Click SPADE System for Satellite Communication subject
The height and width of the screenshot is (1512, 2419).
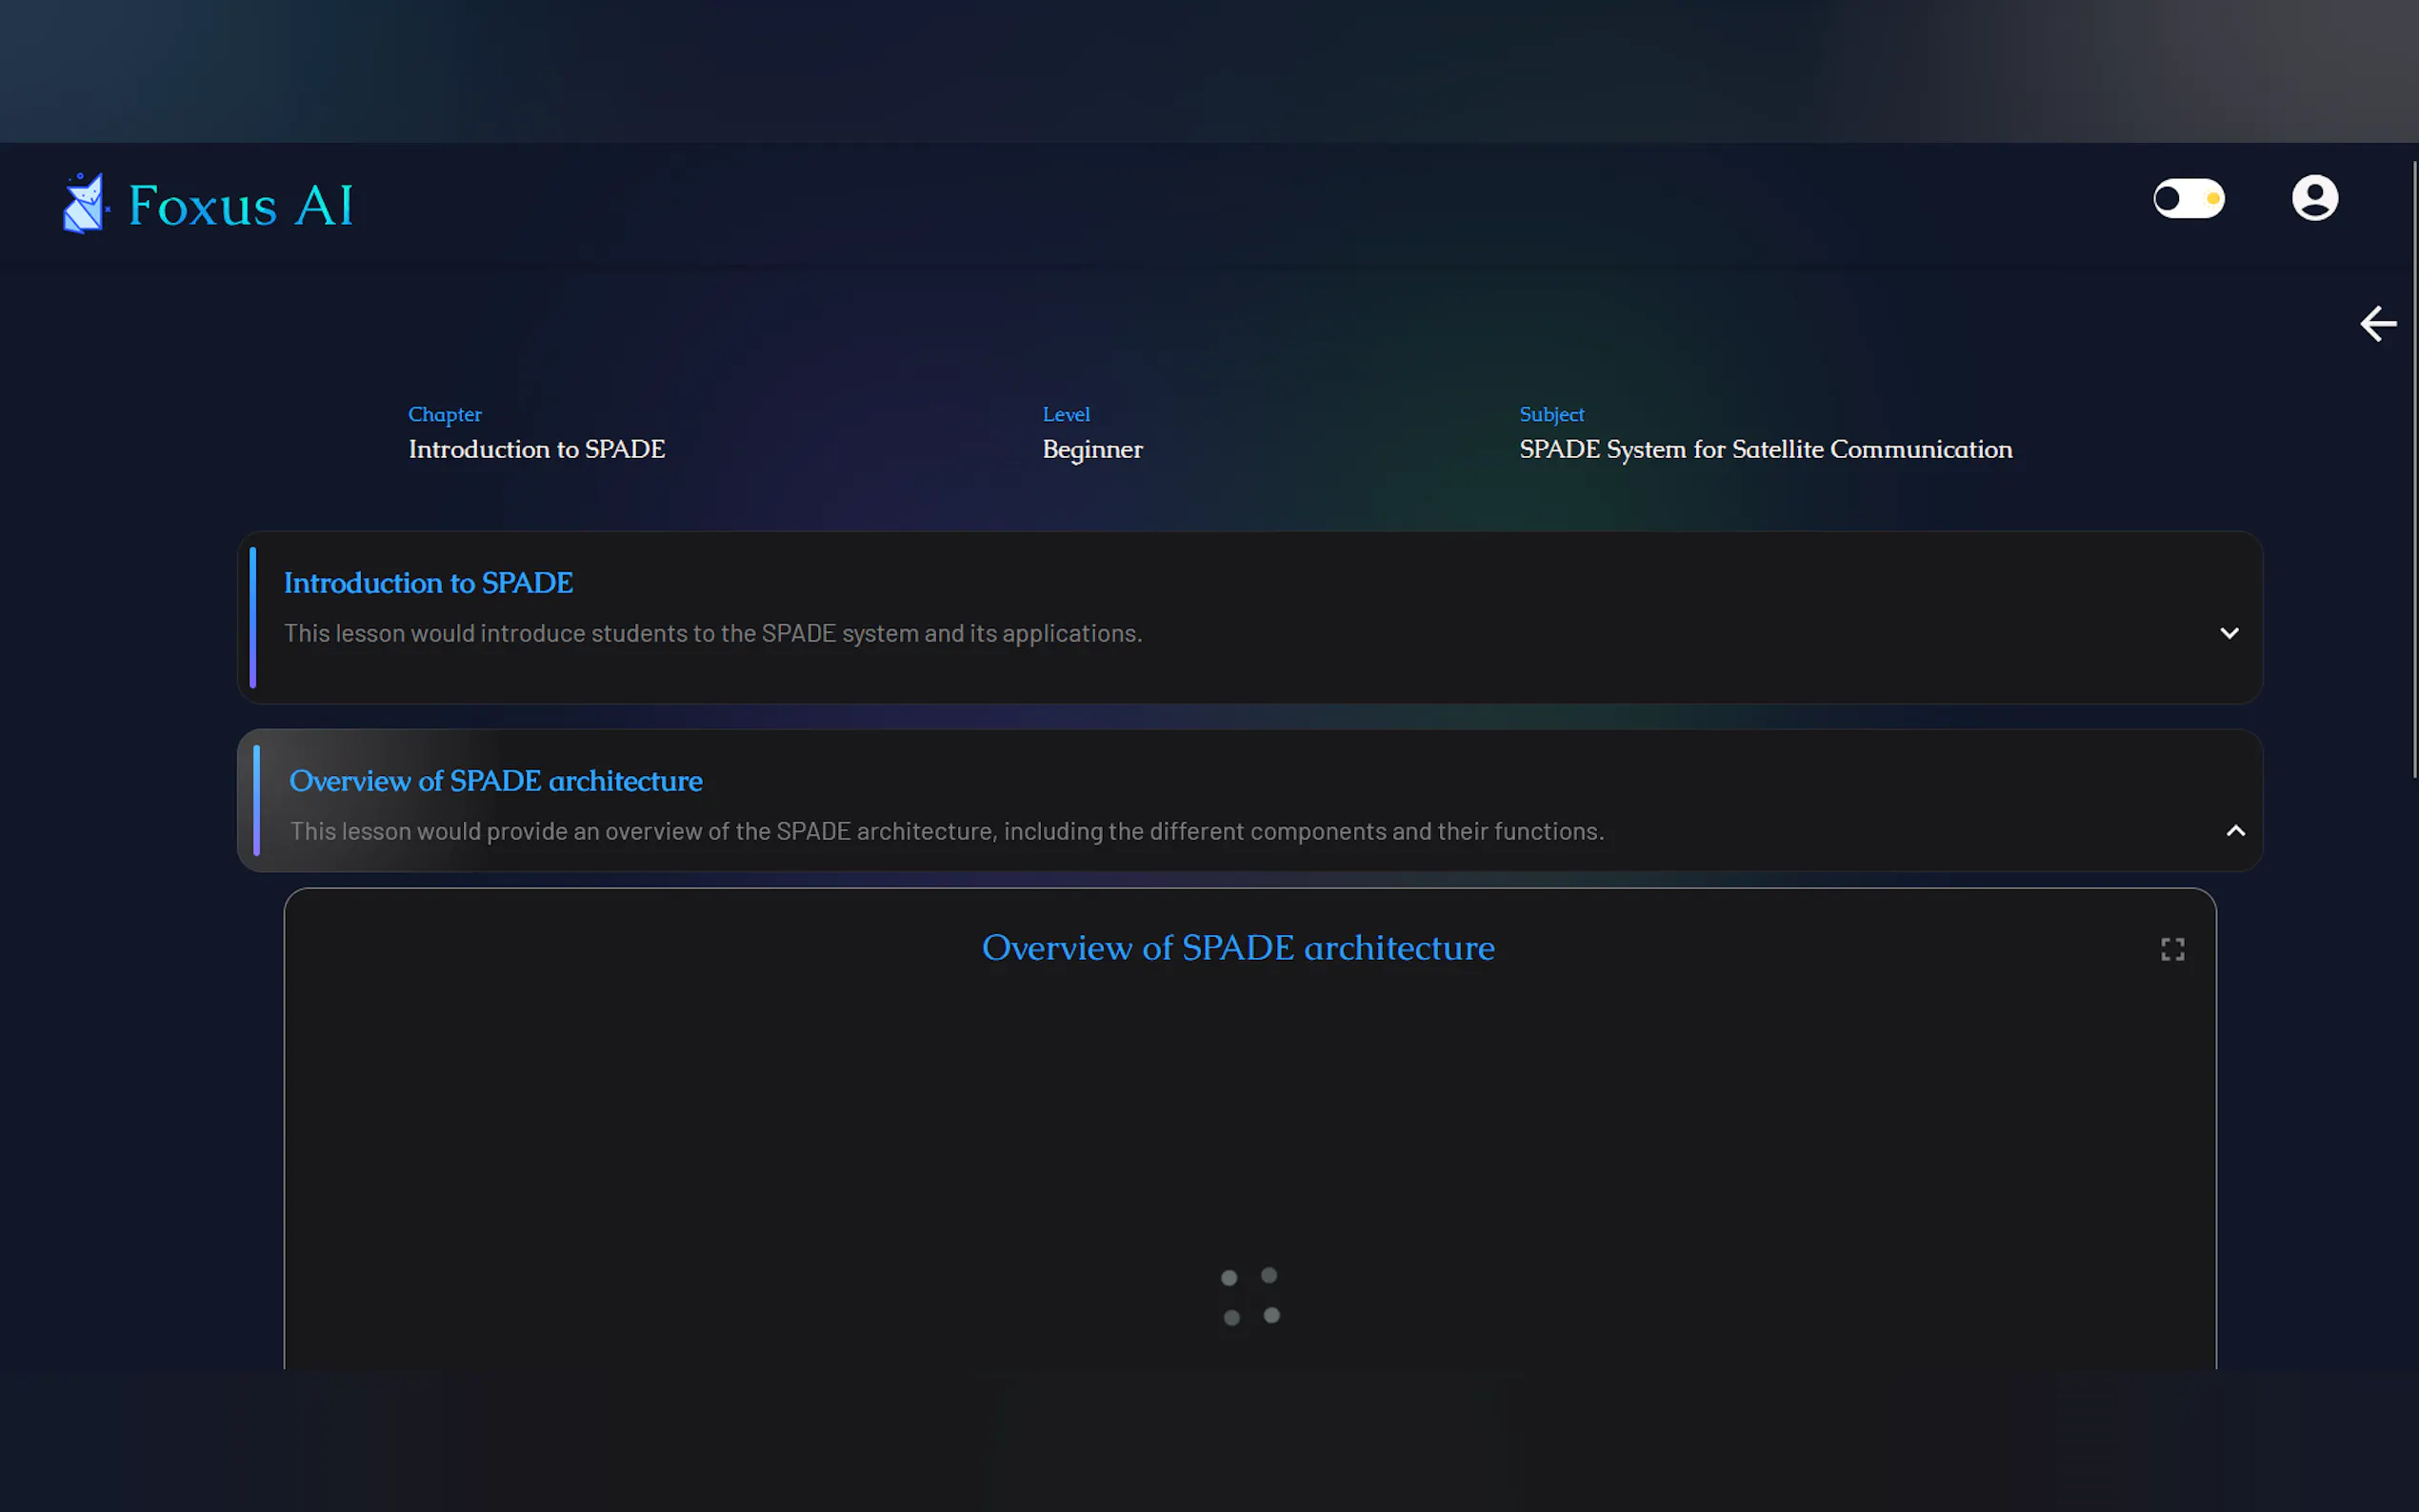1765,450
